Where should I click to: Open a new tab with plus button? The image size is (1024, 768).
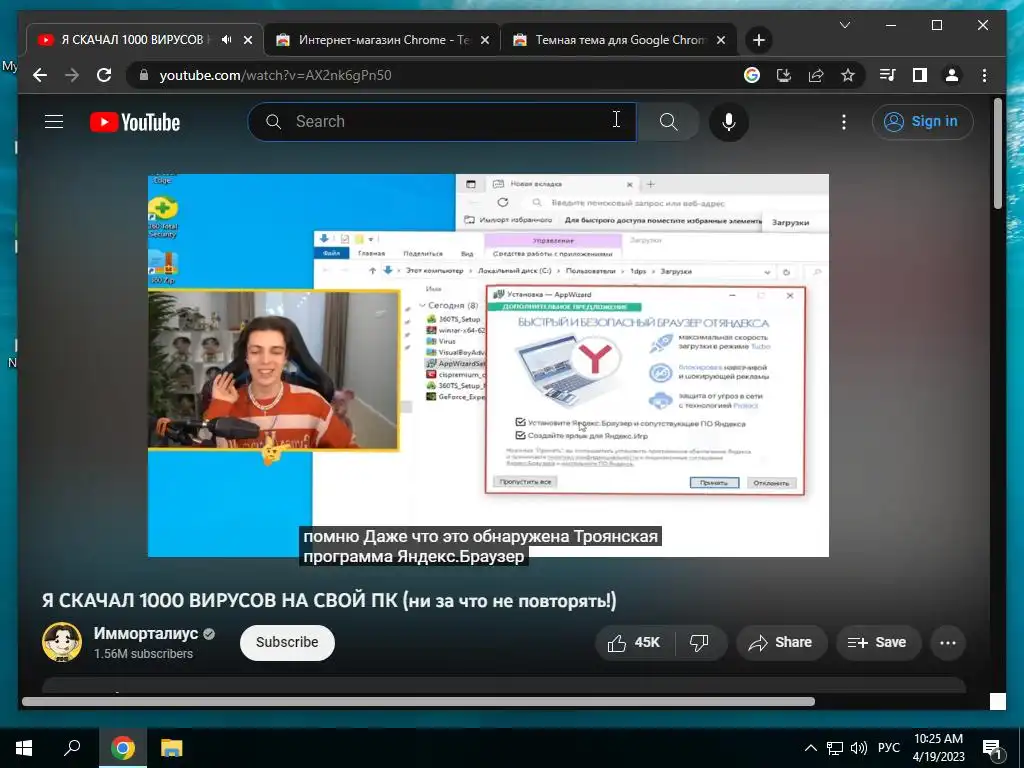758,40
